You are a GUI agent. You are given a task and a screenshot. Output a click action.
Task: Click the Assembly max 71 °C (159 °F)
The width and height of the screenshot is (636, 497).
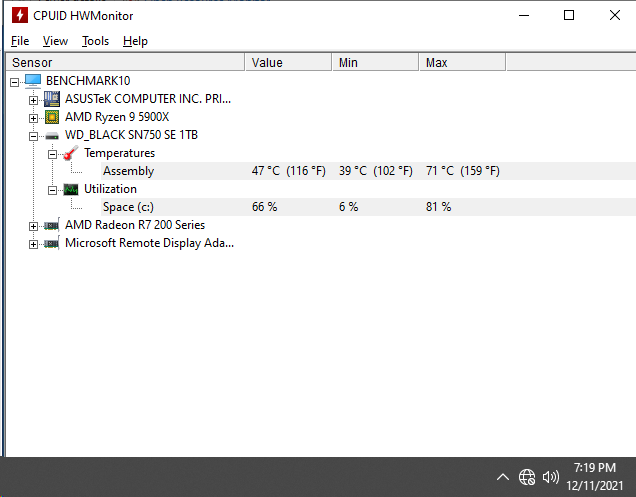tap(463, 171)
